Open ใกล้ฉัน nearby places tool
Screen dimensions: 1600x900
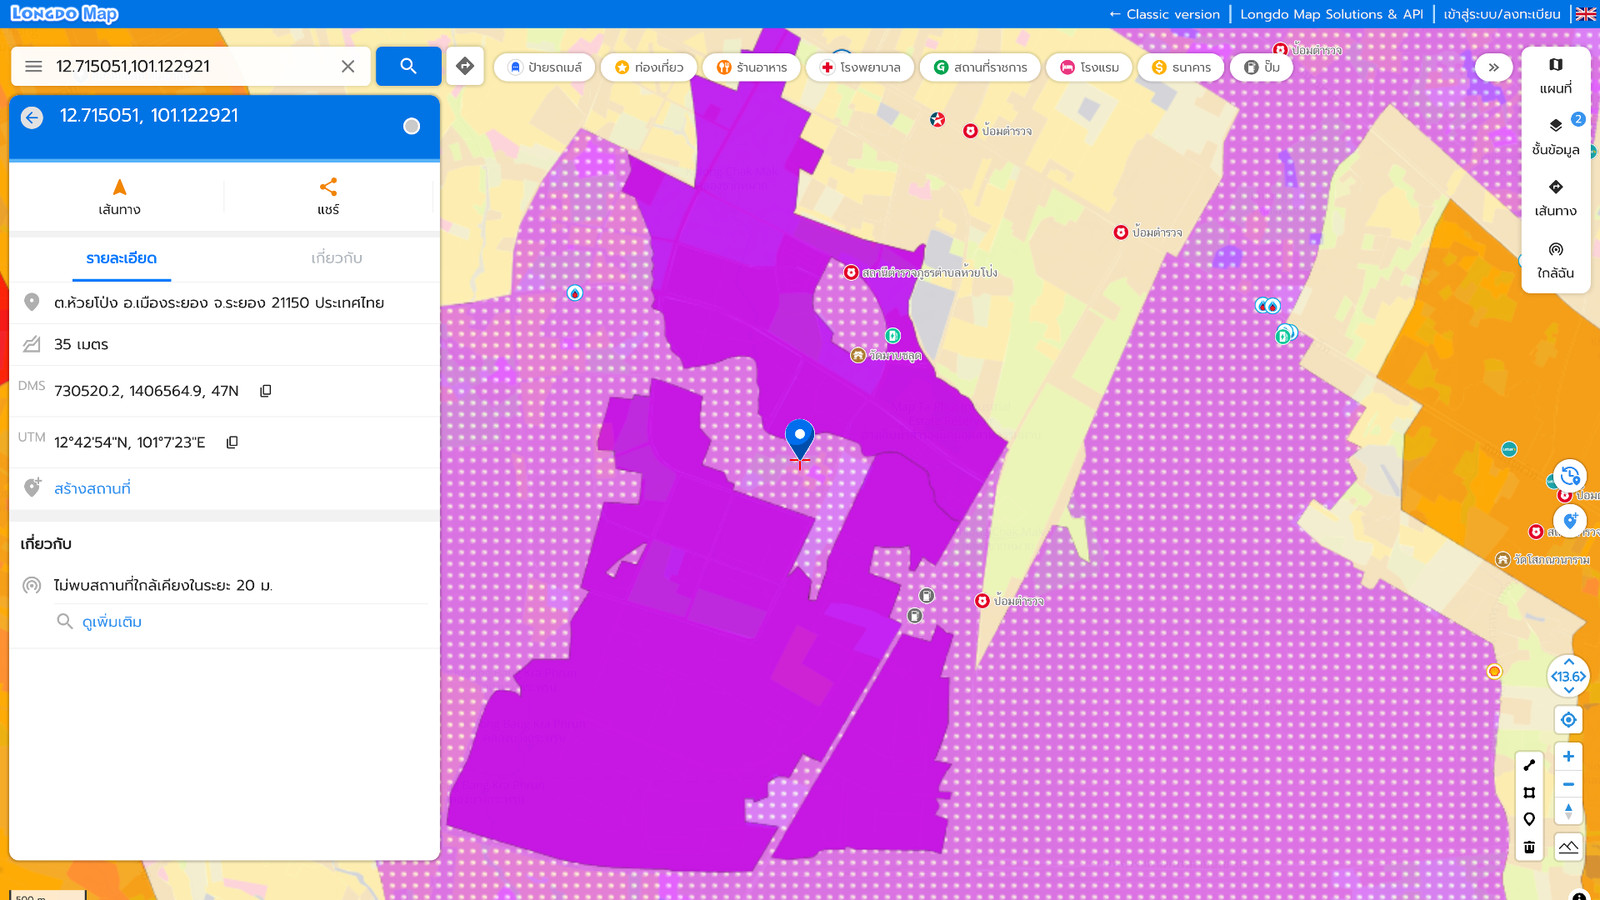tap(1555, 260)
